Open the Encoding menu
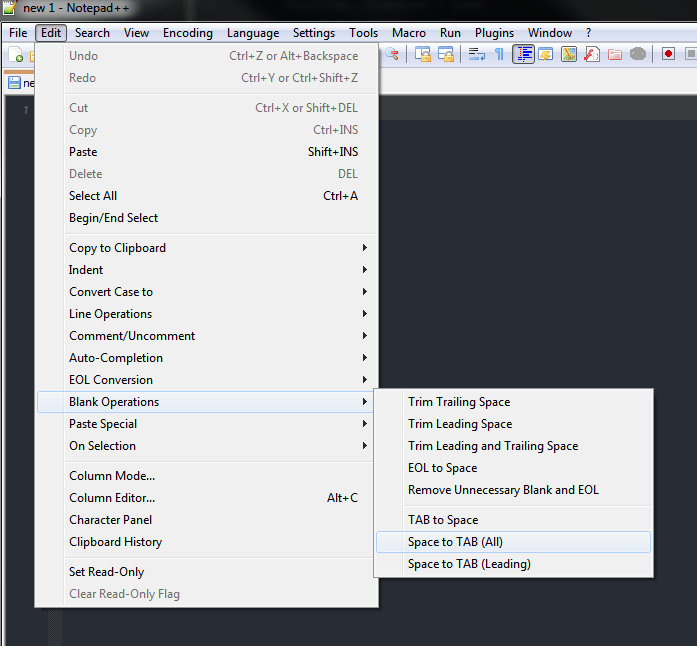The width and height of the screenshot is (697, 646). pos(188,33)
